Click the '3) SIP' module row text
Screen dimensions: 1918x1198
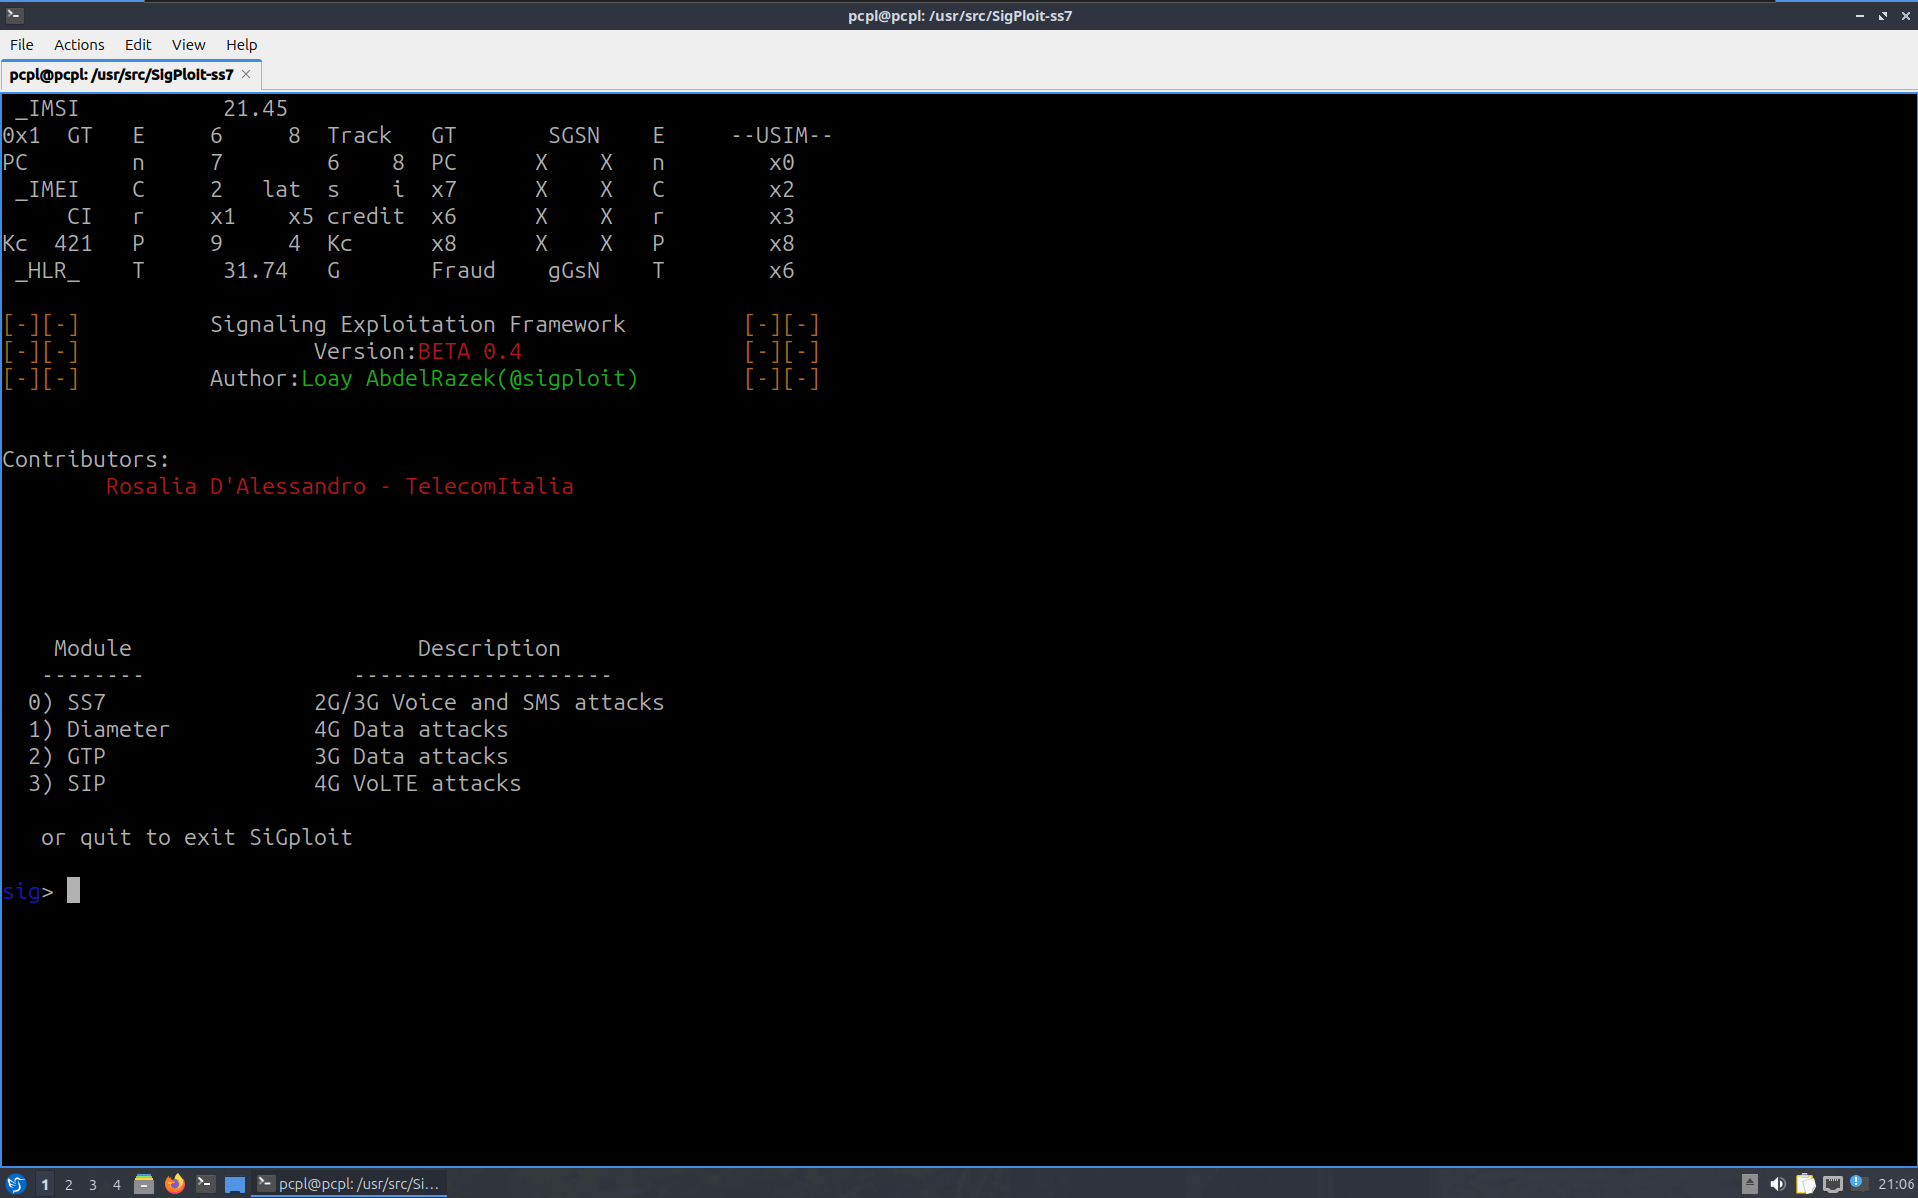point(67,784)
